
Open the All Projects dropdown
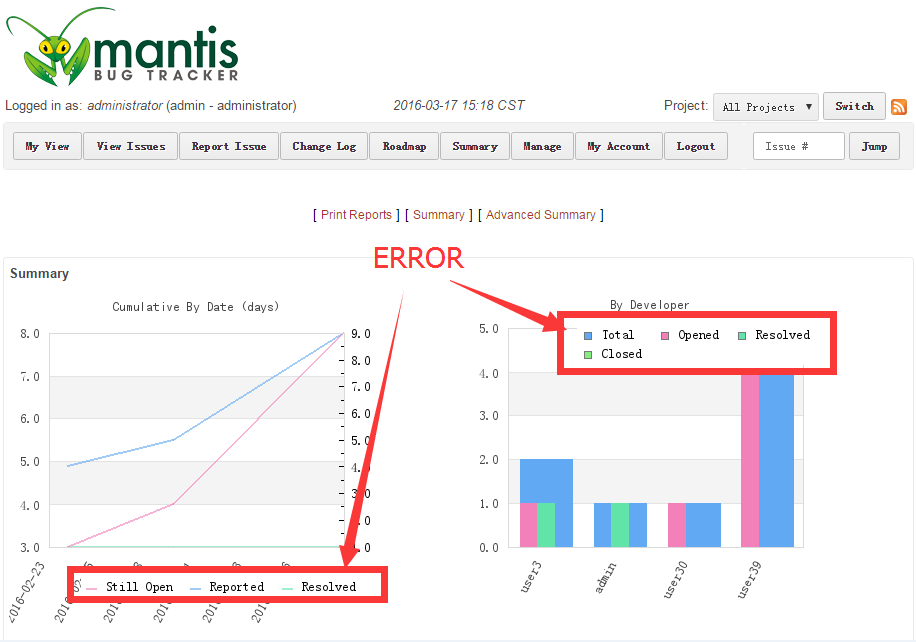[x=765, y=107]
